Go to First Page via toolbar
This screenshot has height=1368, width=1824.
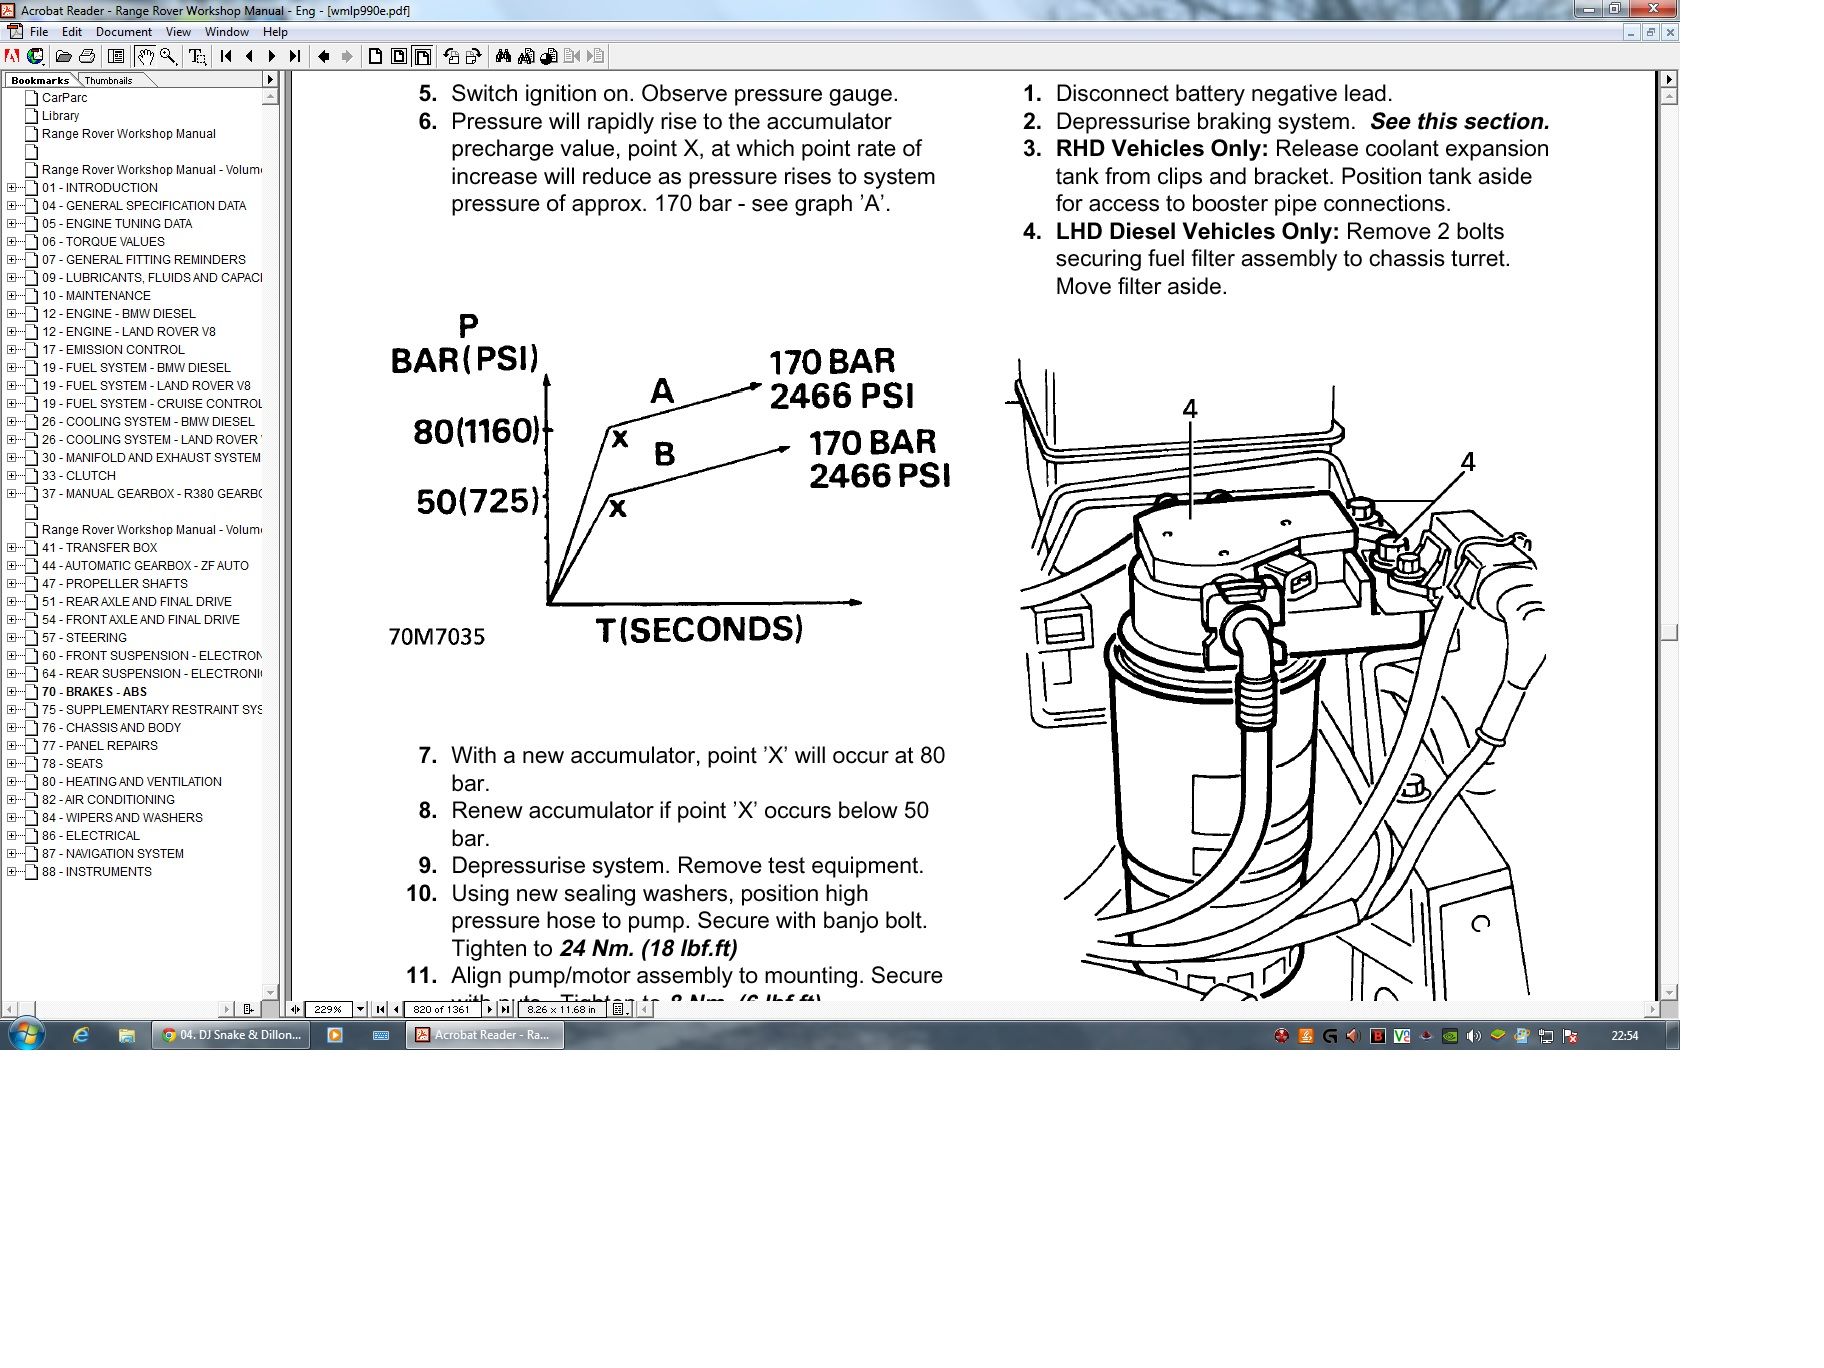(x=226, y=57)
